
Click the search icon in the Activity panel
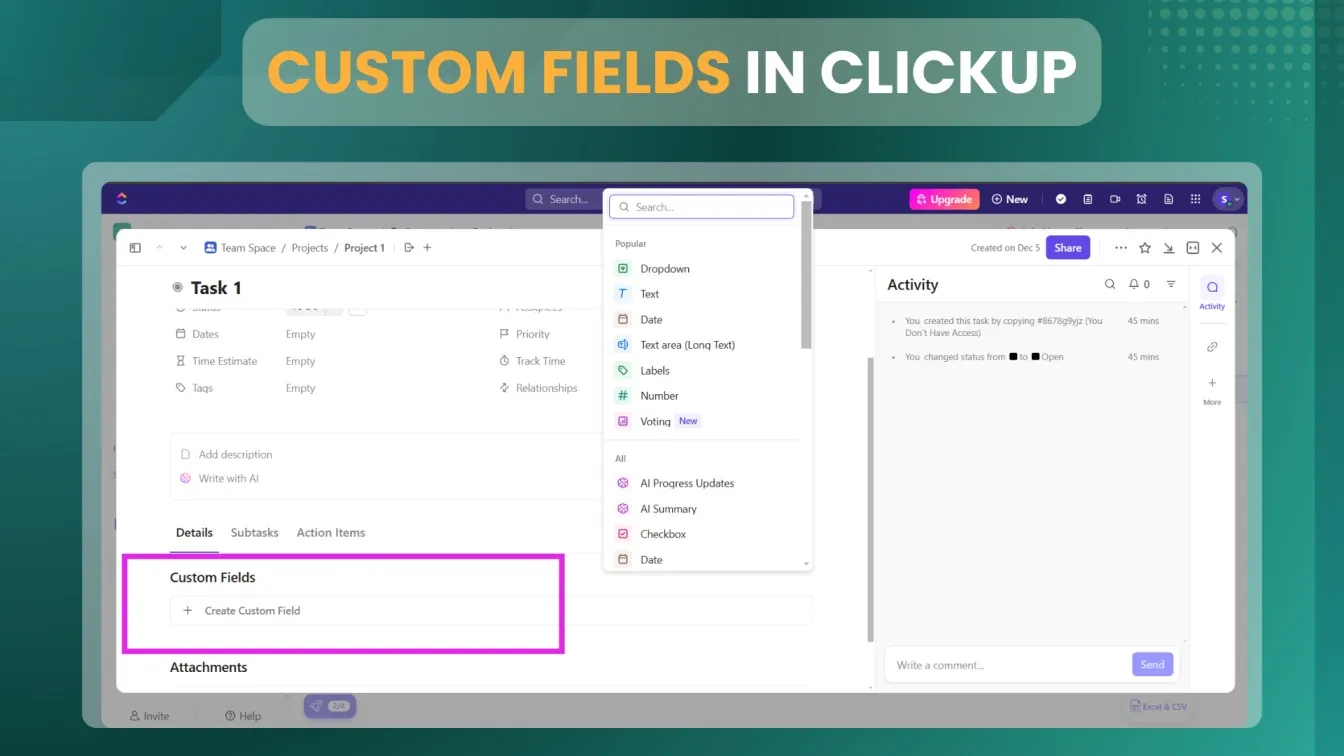[1110, 284]
